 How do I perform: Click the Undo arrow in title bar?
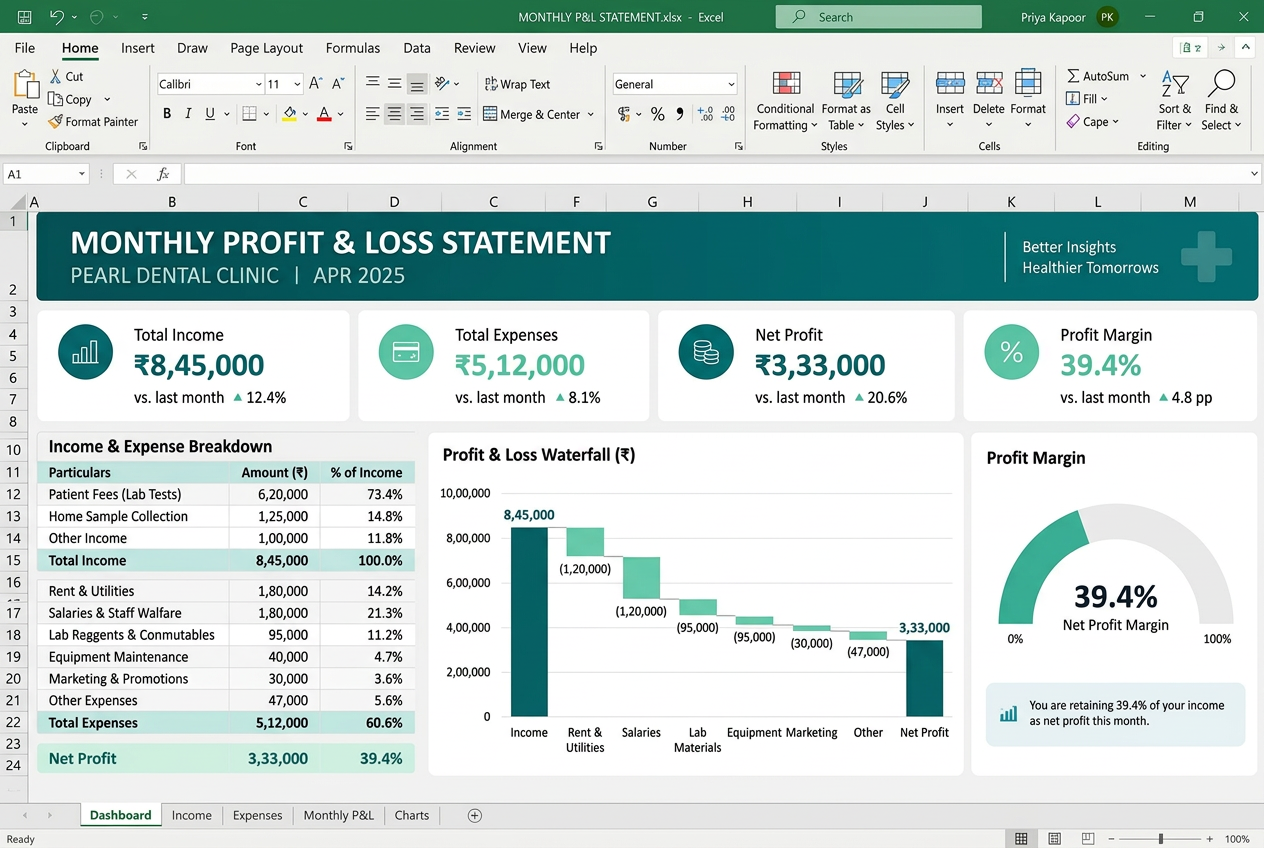tap(56, 17)
